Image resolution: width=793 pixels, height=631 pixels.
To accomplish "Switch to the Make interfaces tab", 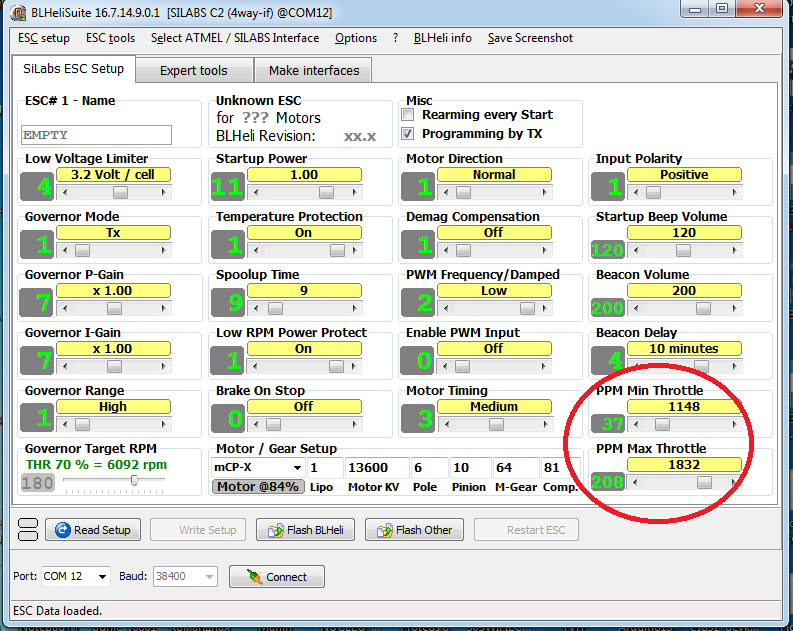I will (314, 70).
